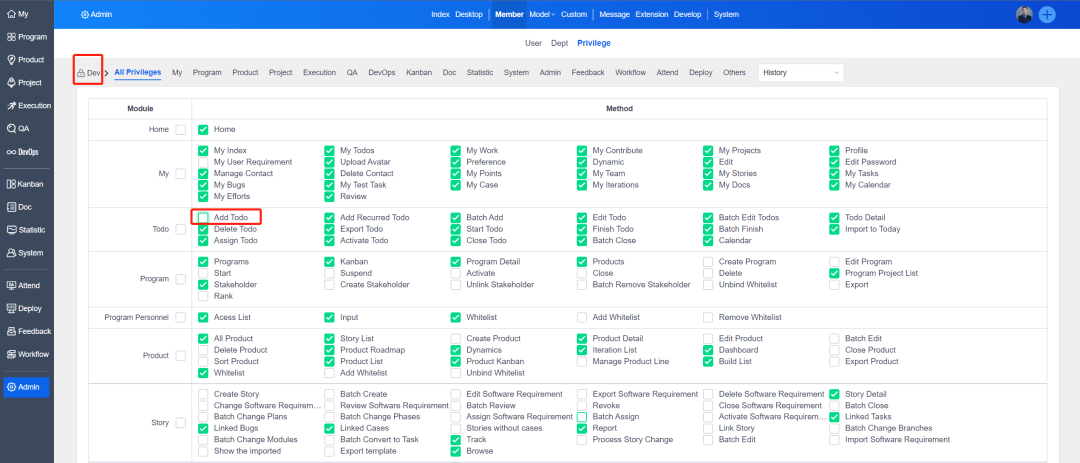The image size is (1080, 463).
Task: Open the Admin menu in header
Action: (x=96, y=15)
